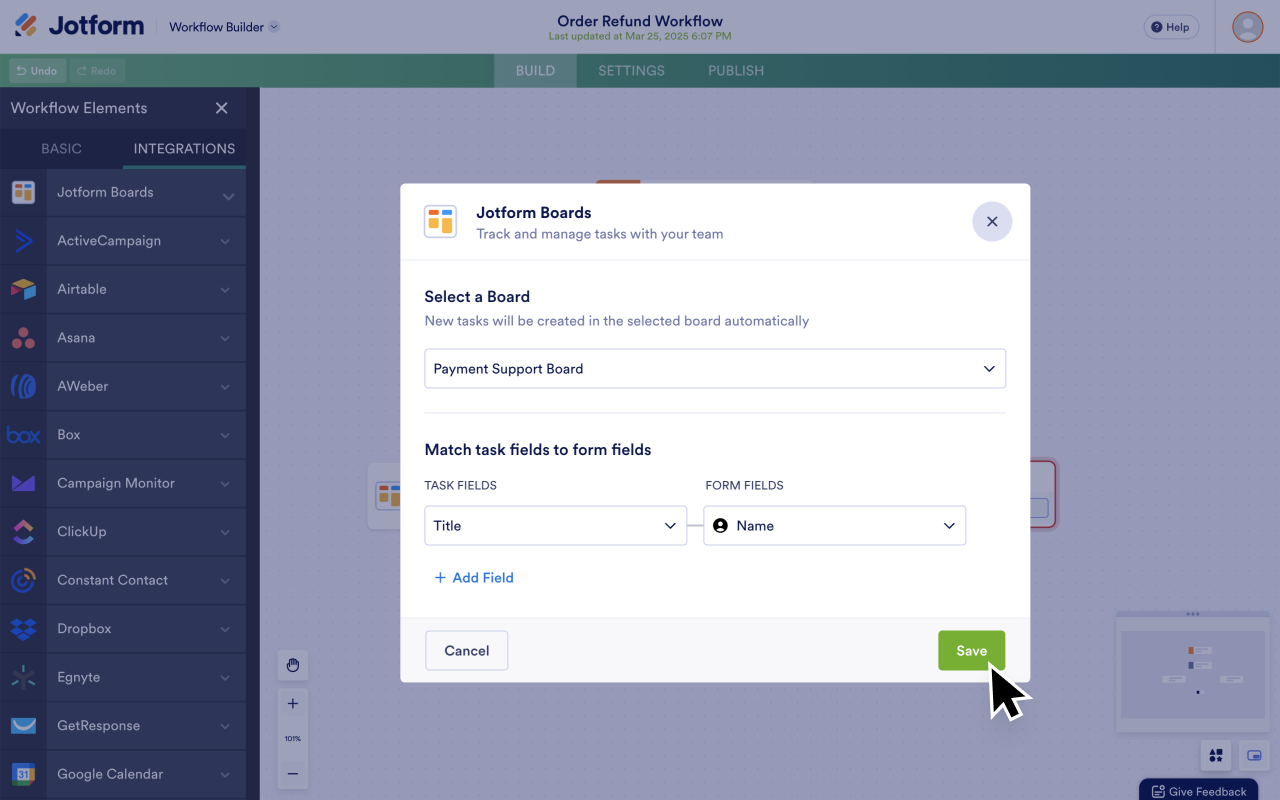Toggle the minimap display icon

click(1254, 755)
